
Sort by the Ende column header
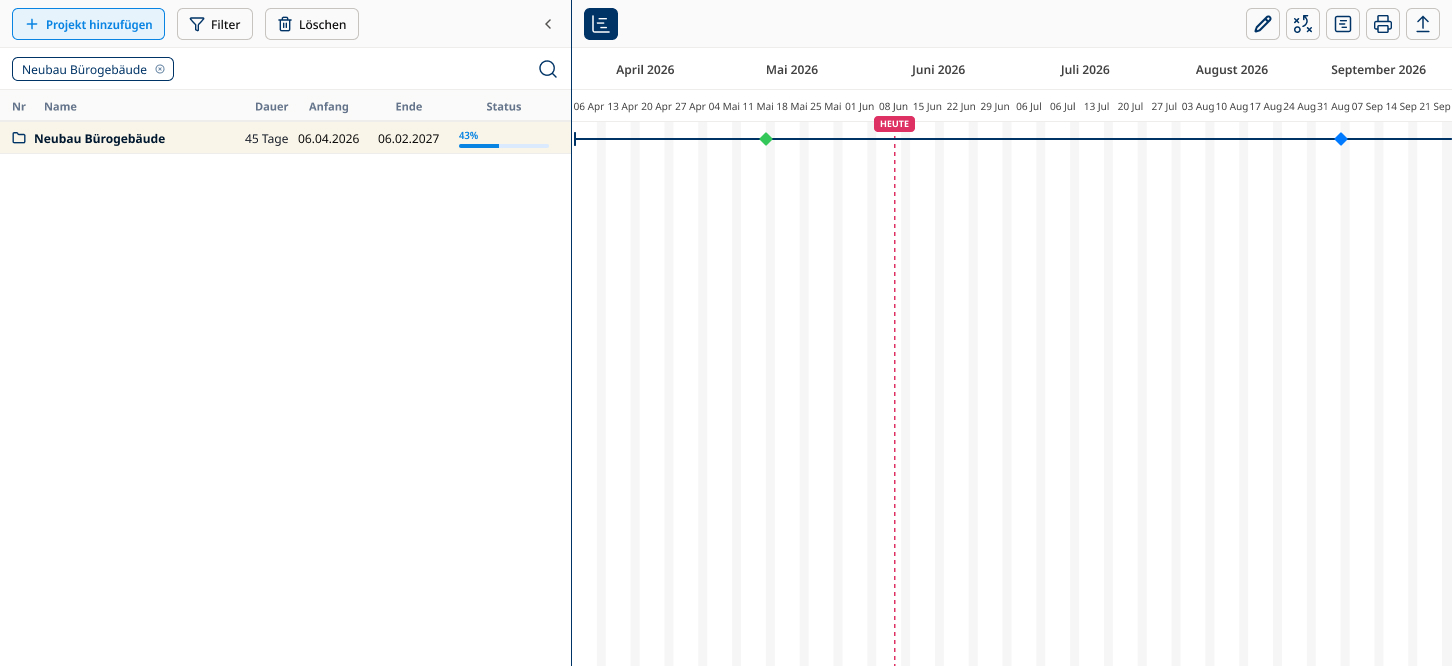tap(409, 107)
